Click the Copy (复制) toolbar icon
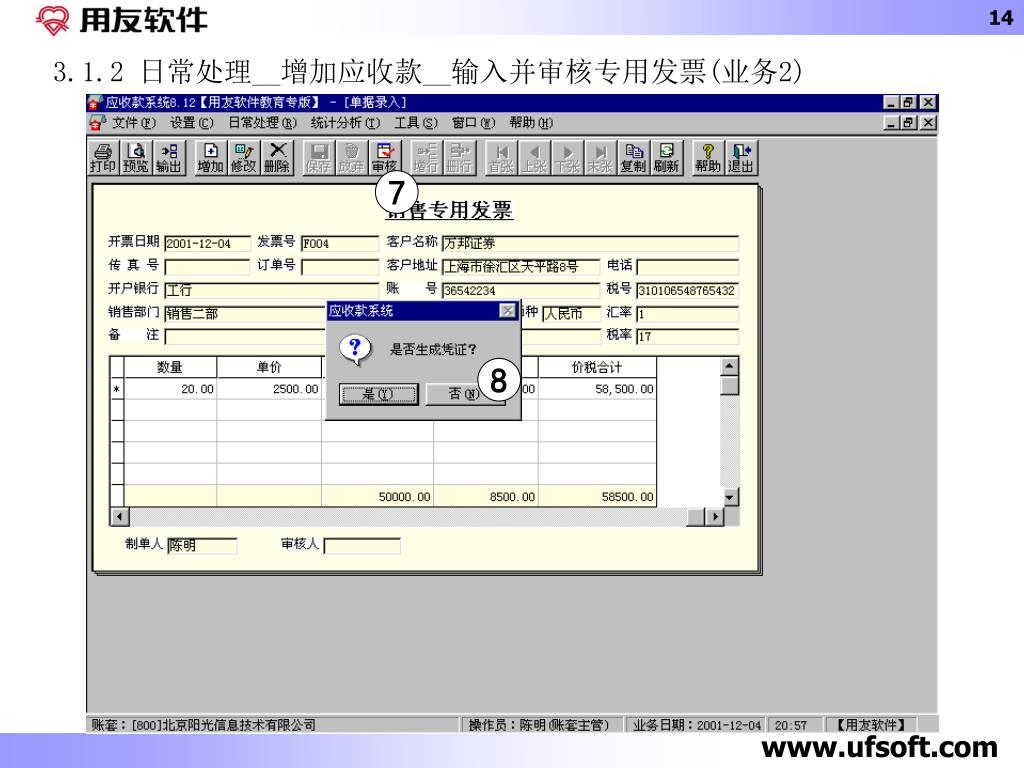The width and height of the screenshot is (1024, 768). pos(633,158)
